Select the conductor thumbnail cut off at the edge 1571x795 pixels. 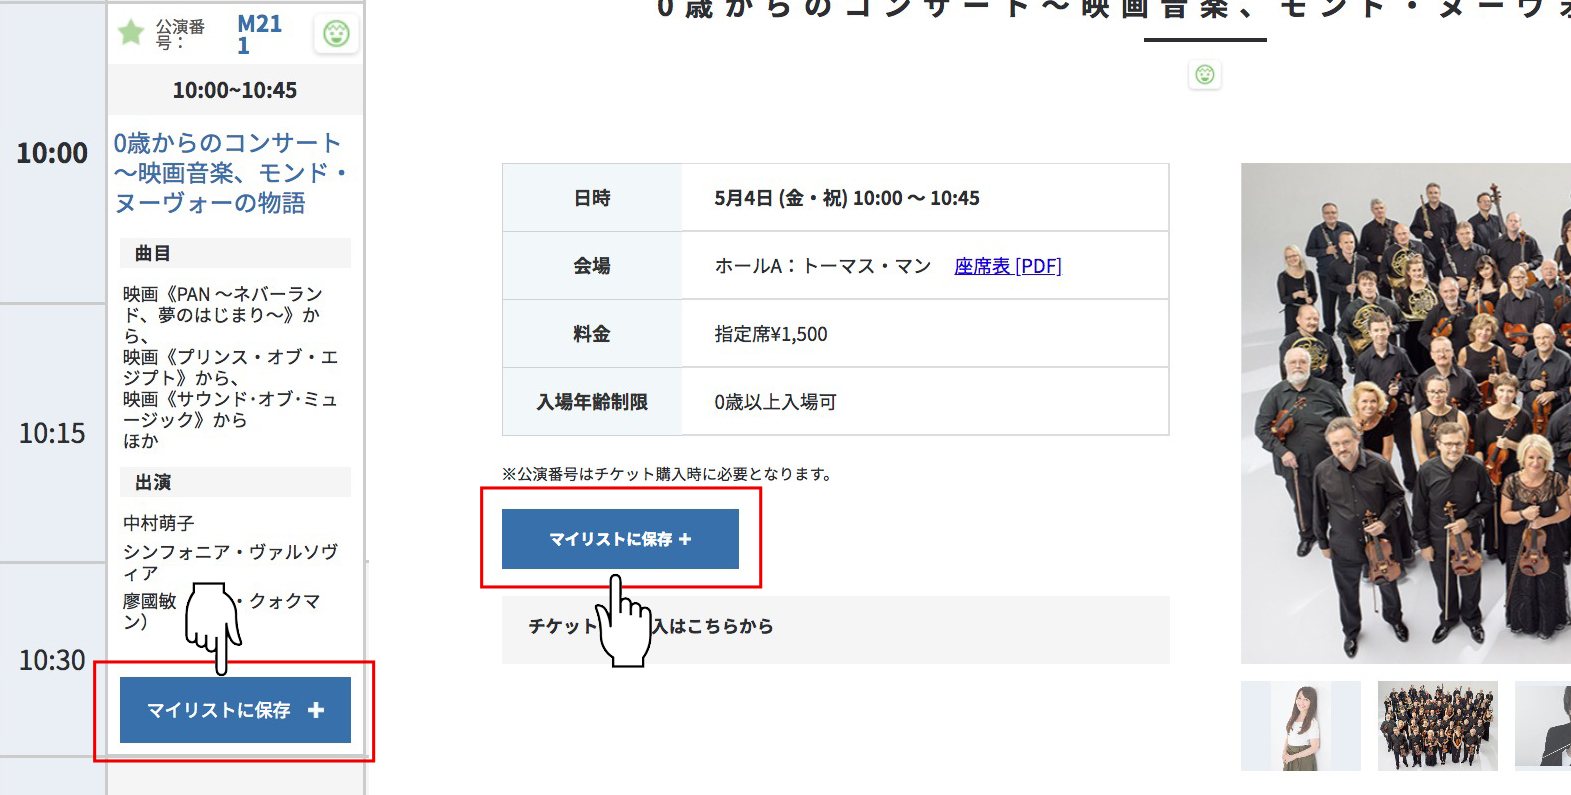tap(1543, 726)
